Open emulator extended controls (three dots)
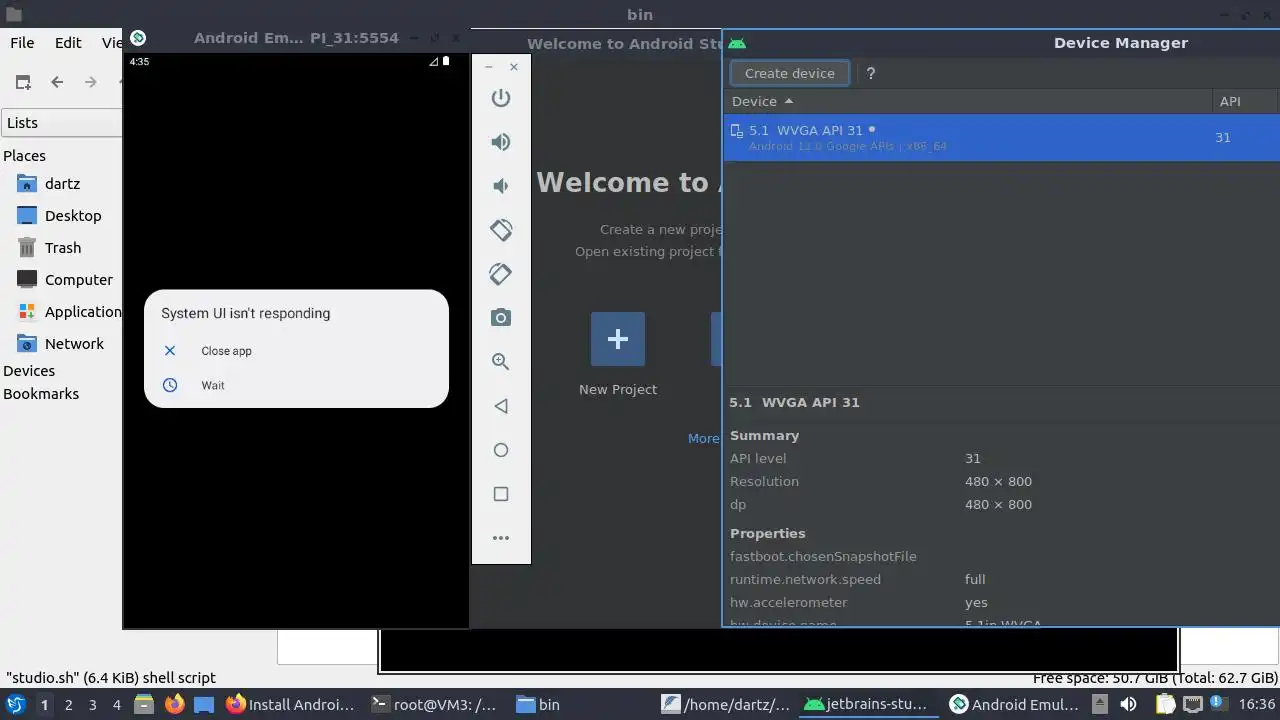Screen dimensions: 1280x720 pyautogui.click(x=501, y=538)
